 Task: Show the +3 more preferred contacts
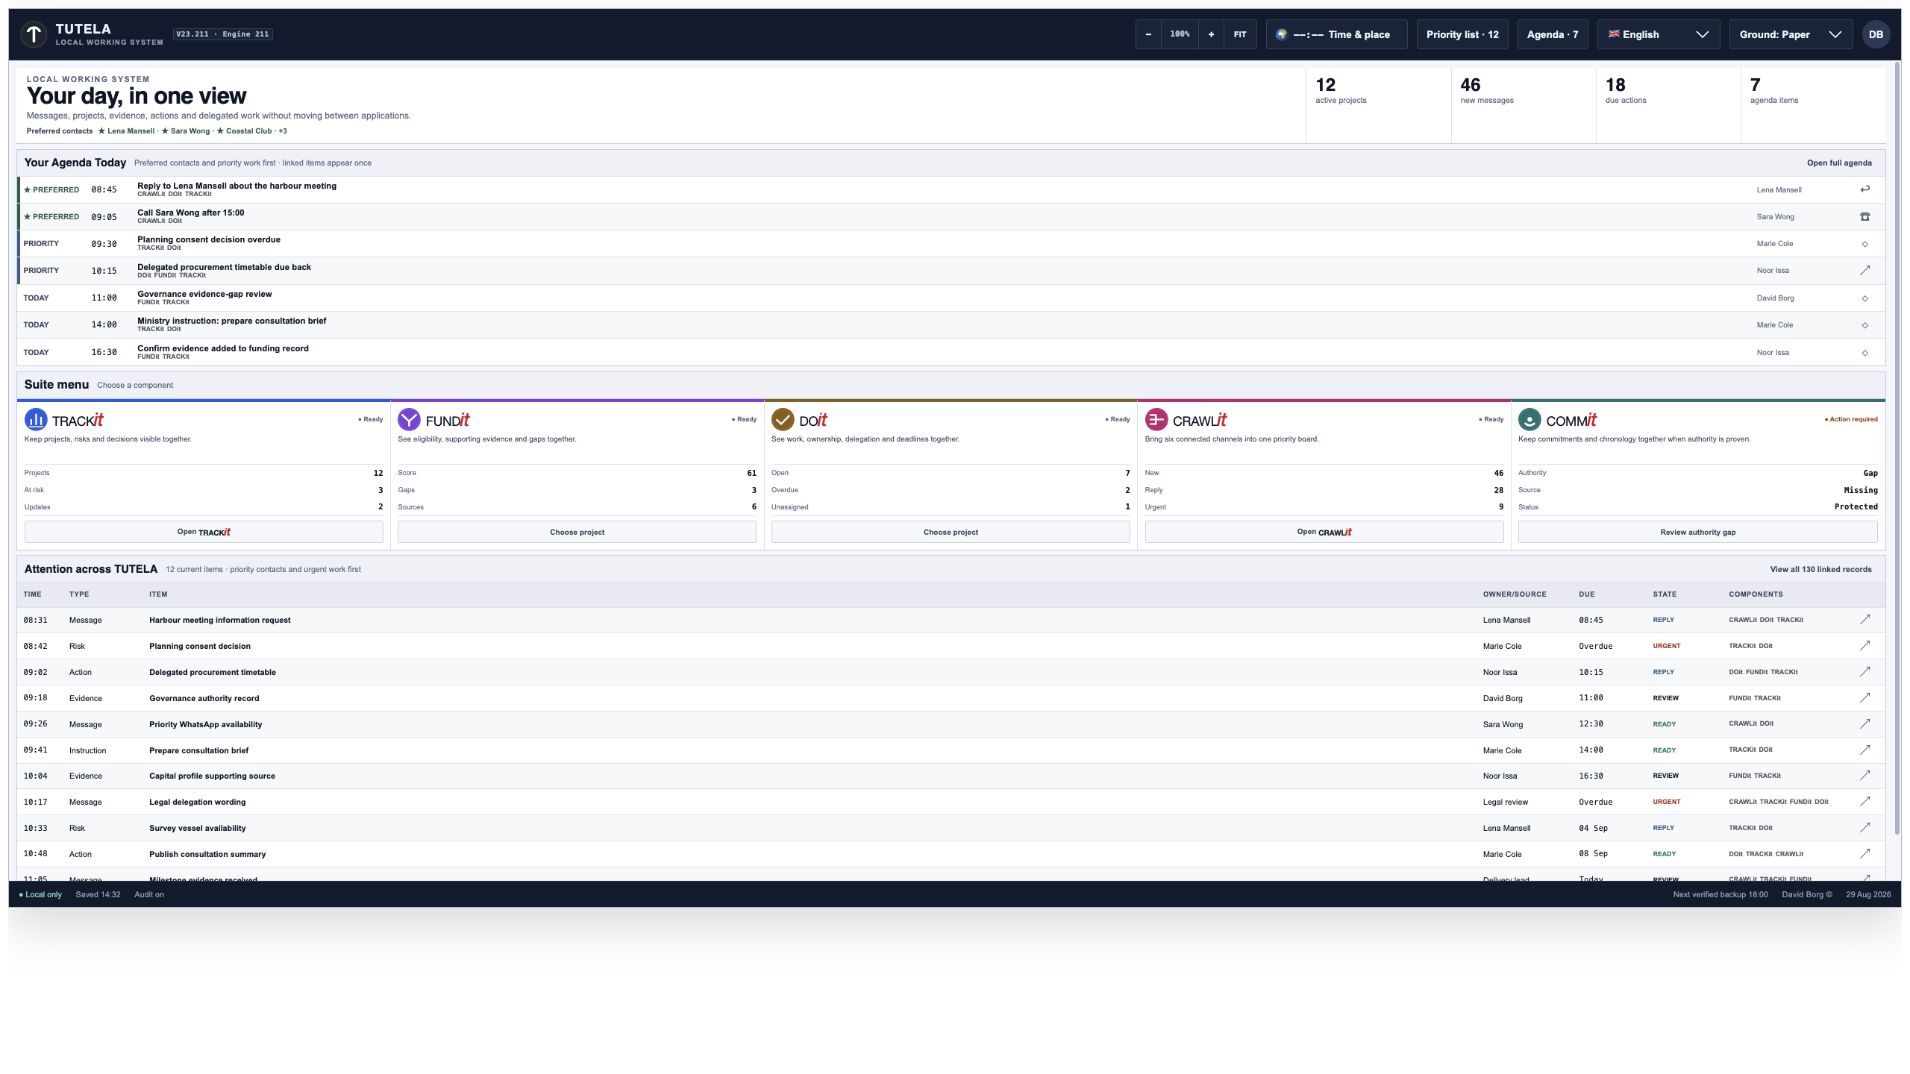[283, 131]
